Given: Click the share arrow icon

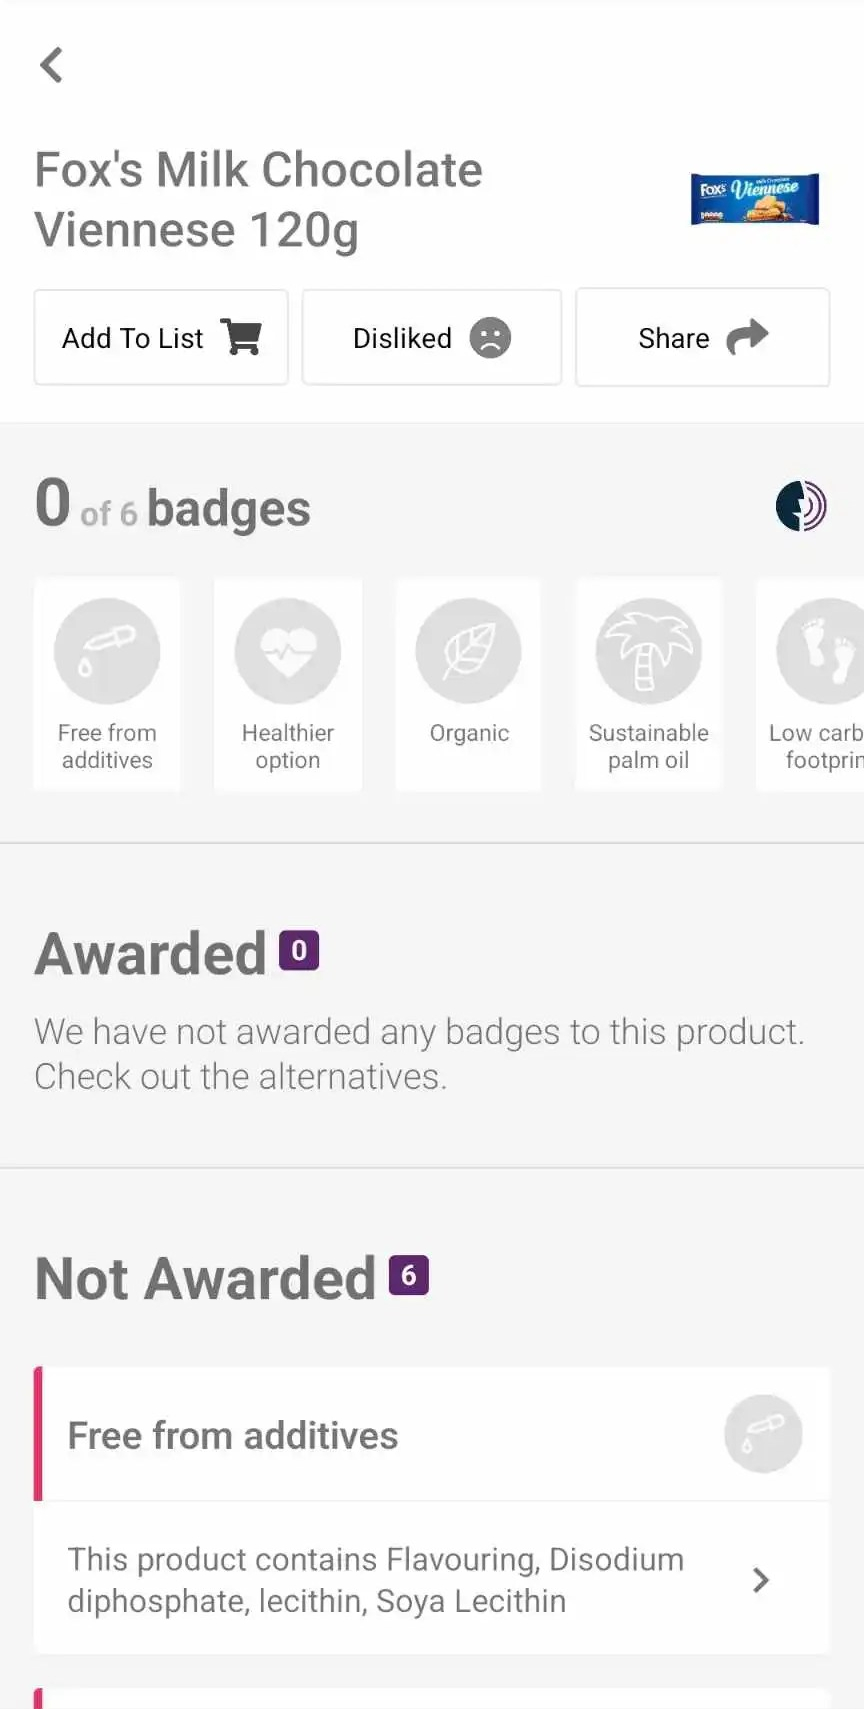Looking at the screenshot, I should click(747, 338).
